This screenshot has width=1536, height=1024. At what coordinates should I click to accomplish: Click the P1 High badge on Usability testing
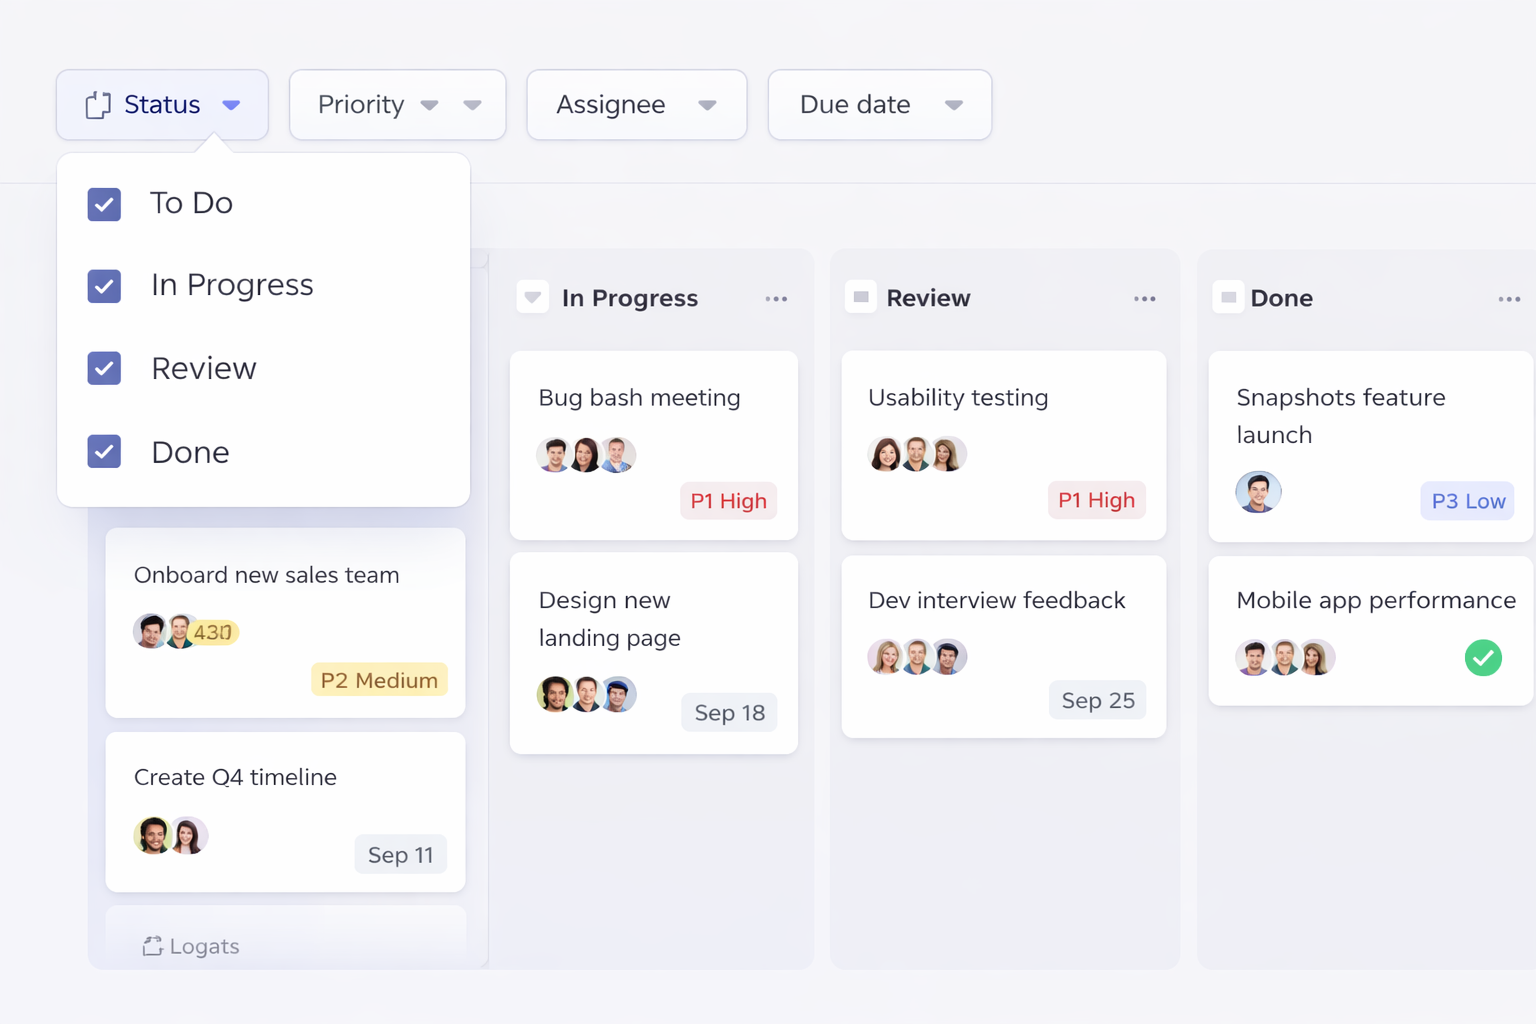tap(1097, 500)
